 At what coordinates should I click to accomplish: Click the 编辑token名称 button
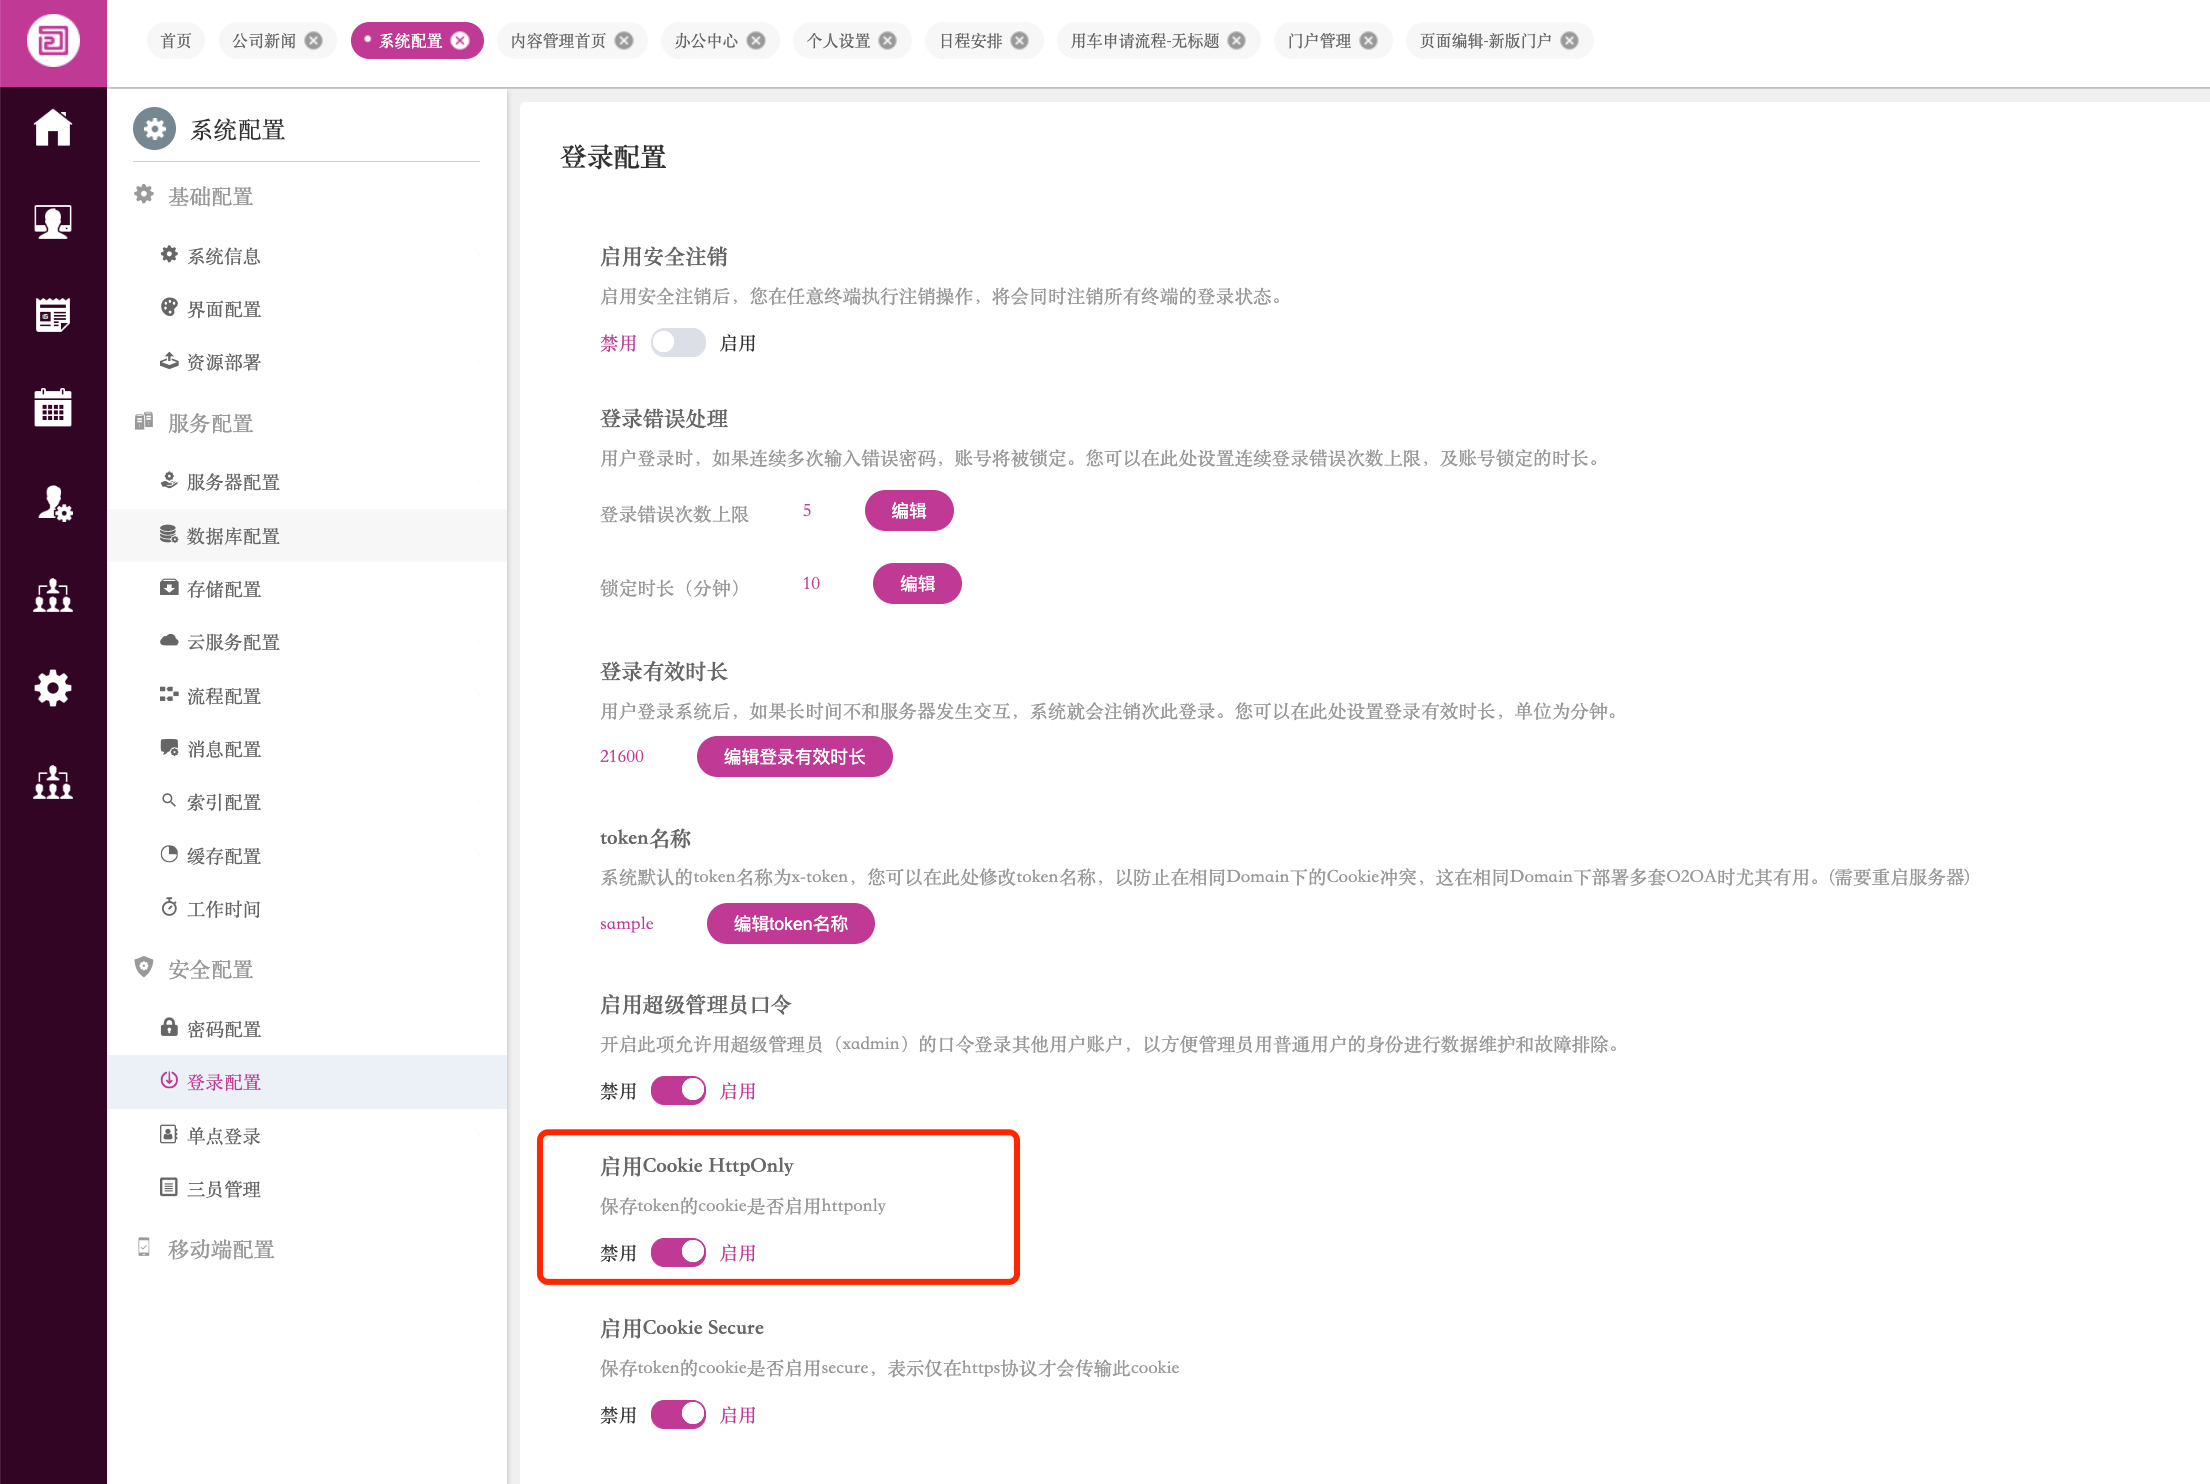(x=790, y=924)
